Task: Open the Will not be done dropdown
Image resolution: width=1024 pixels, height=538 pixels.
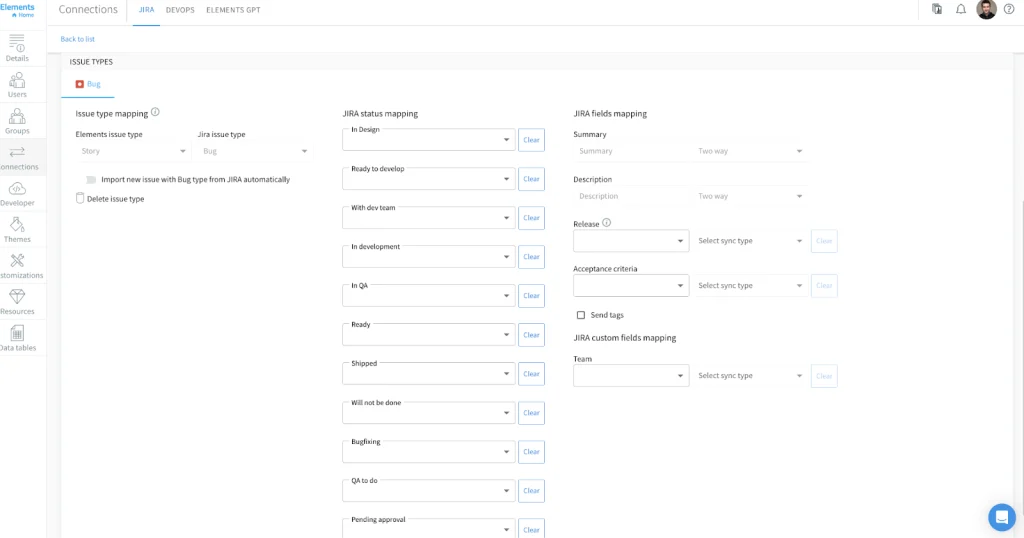Action: click(x=428, y=413)
